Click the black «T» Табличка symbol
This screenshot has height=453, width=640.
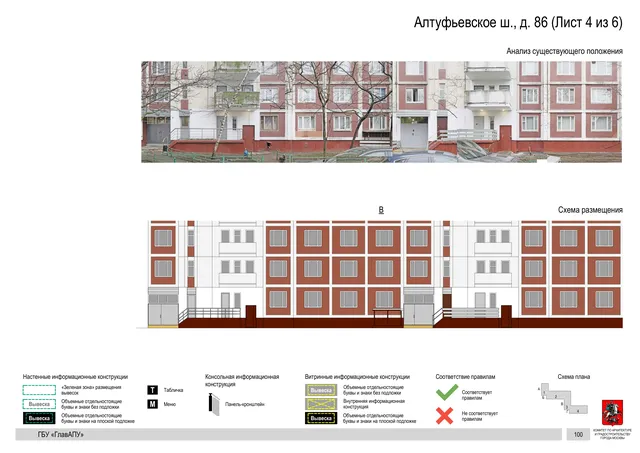[x=152, y=390]
